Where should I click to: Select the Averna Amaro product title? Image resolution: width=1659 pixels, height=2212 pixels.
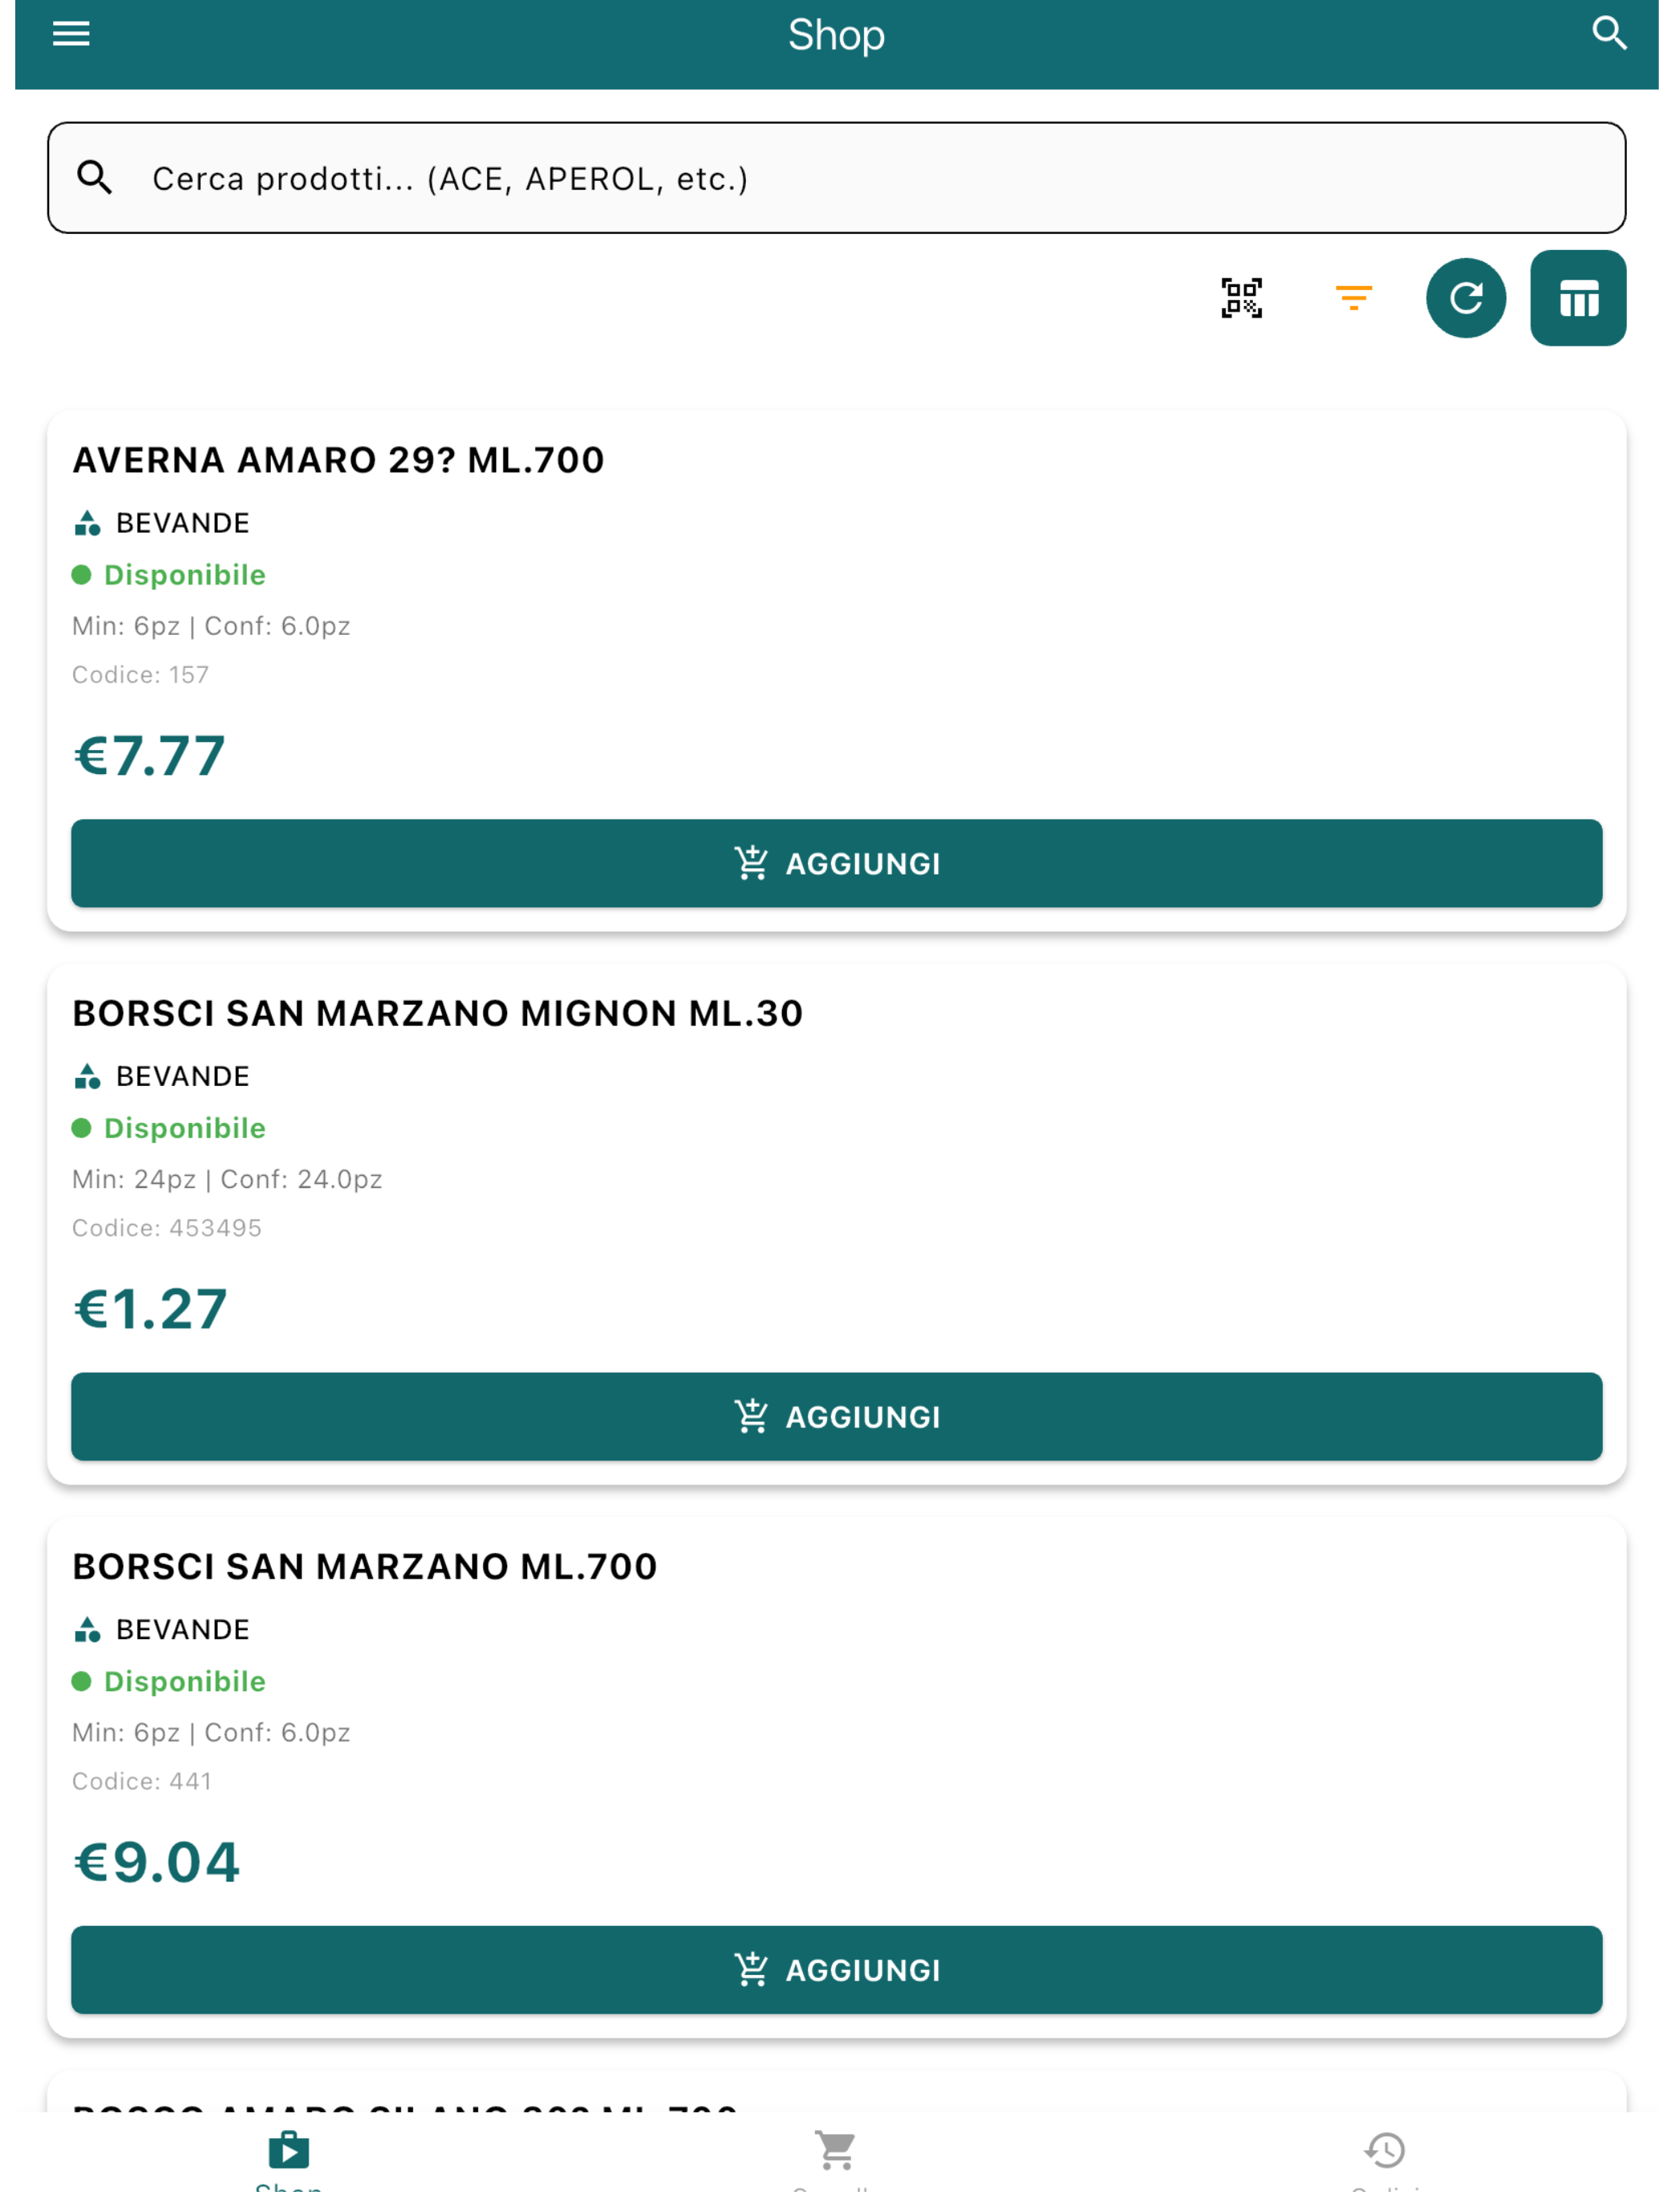coord(338,460)
